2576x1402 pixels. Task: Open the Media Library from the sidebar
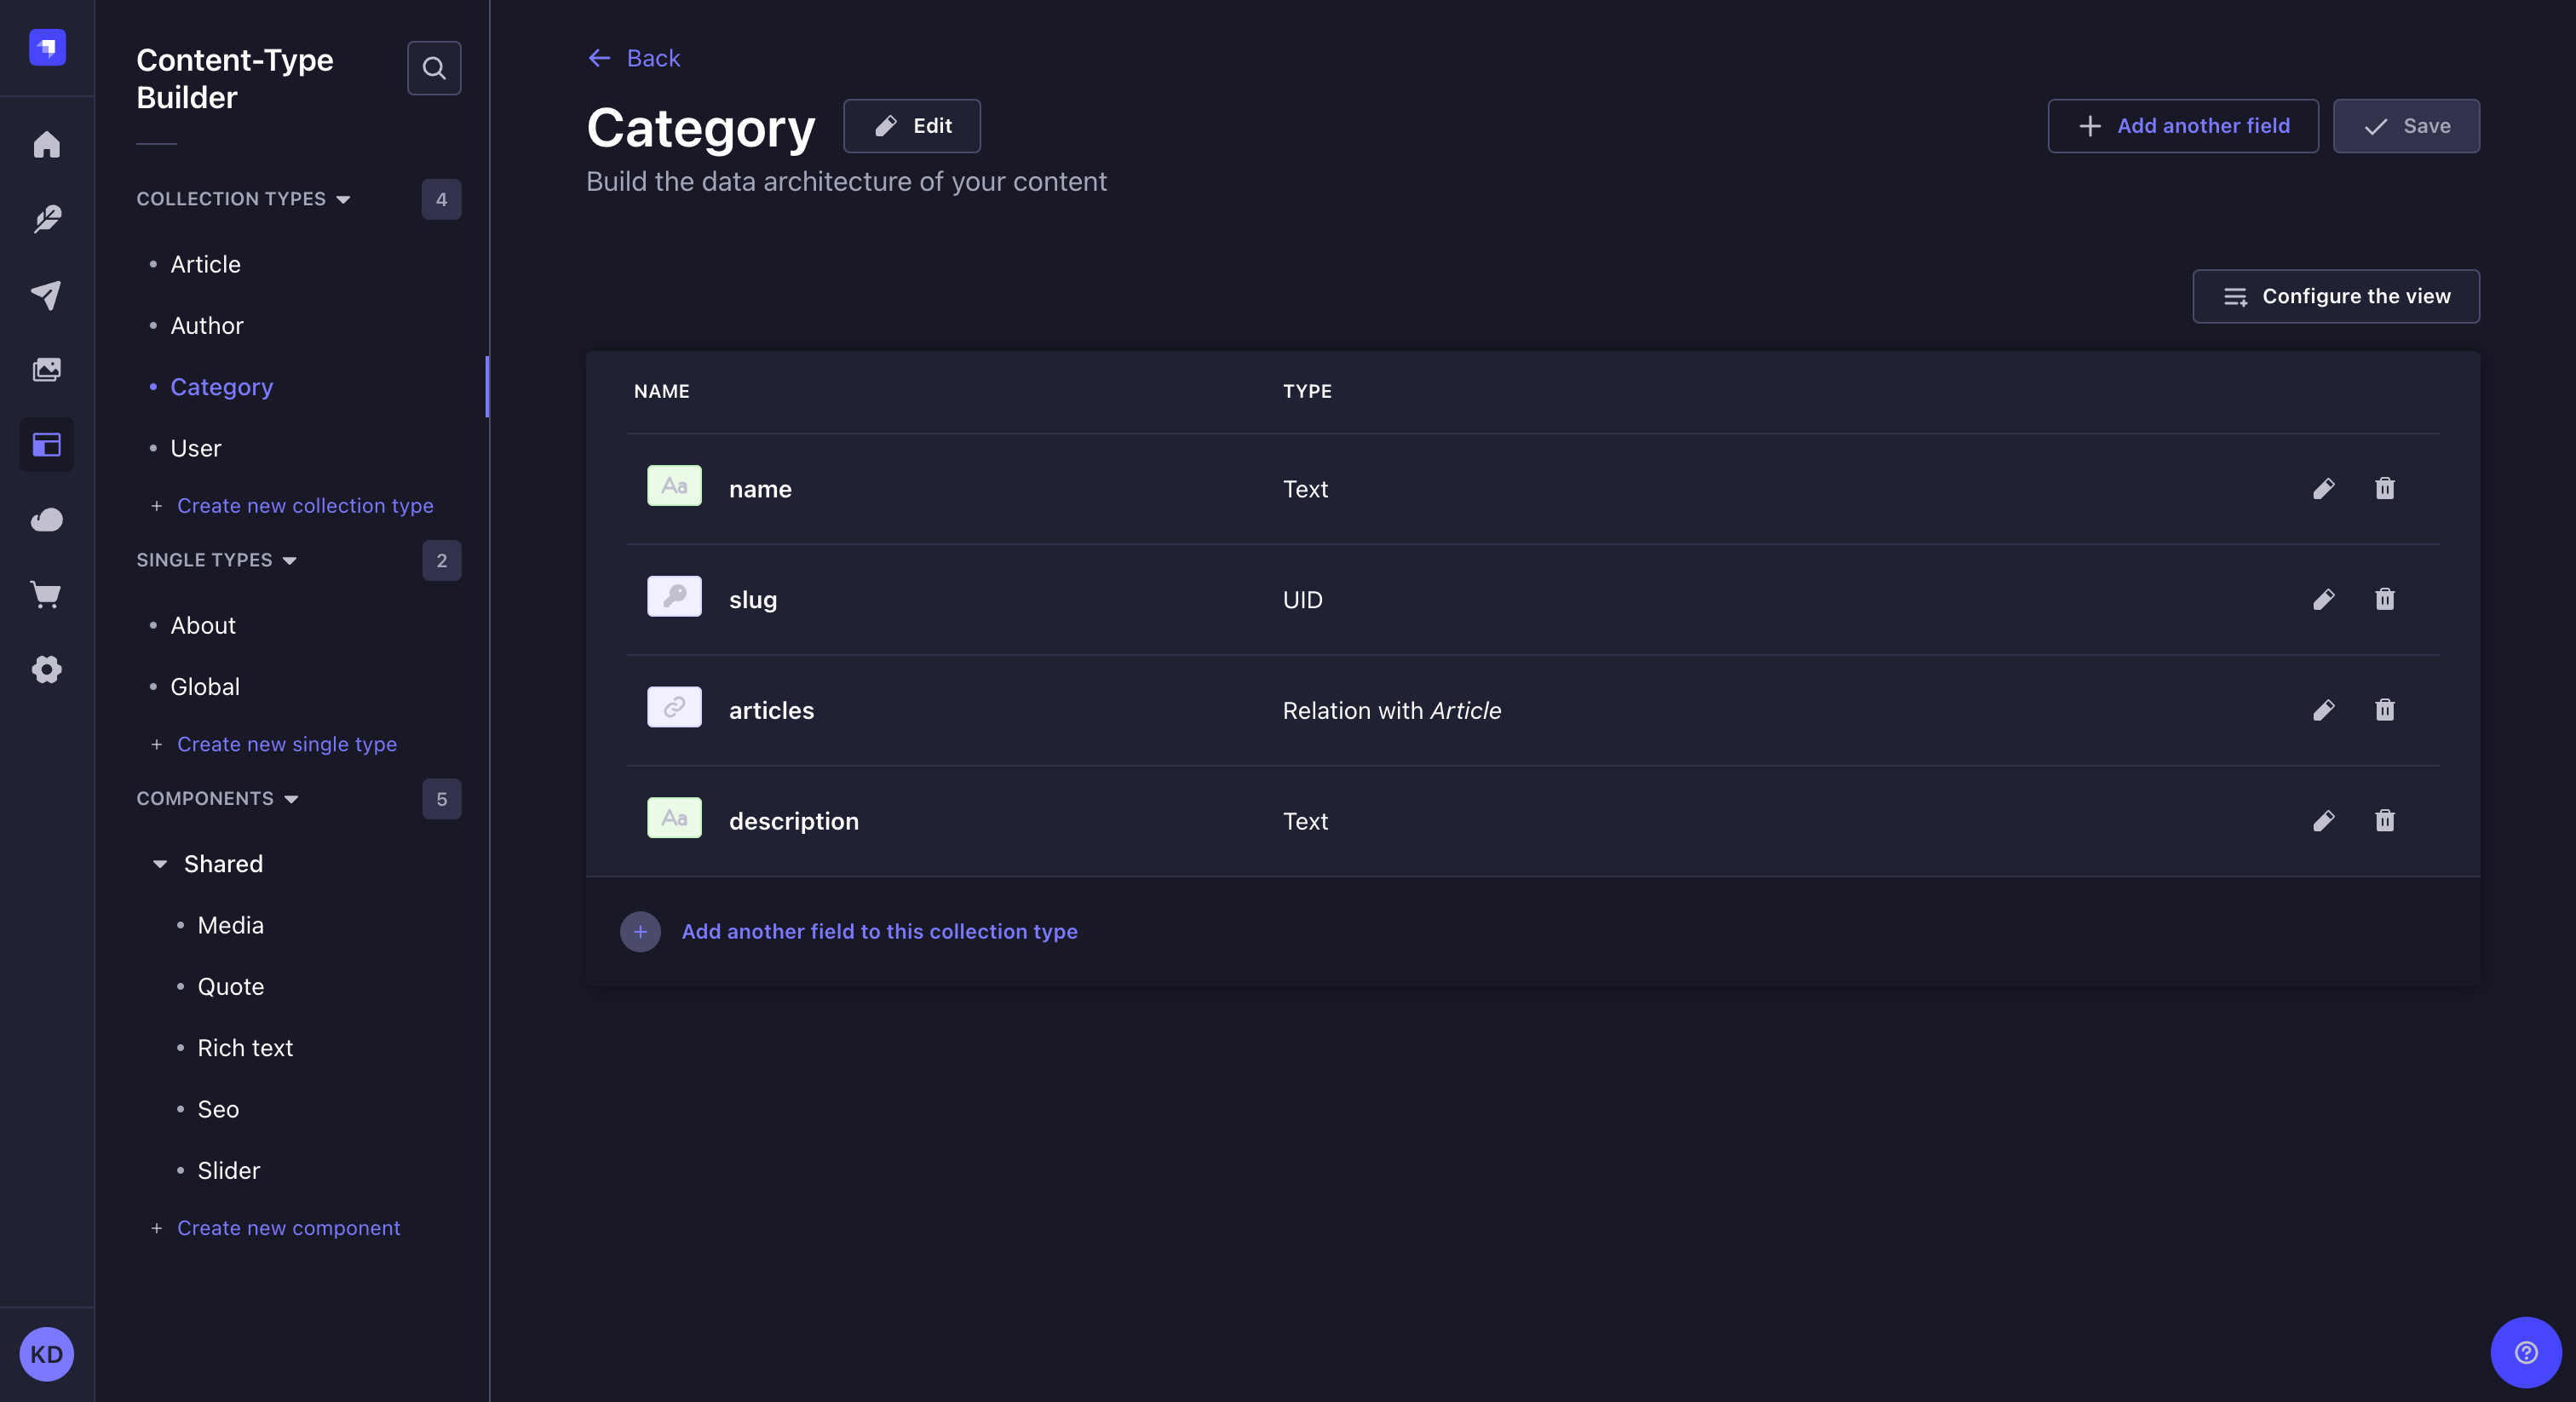tap(46, 369)
